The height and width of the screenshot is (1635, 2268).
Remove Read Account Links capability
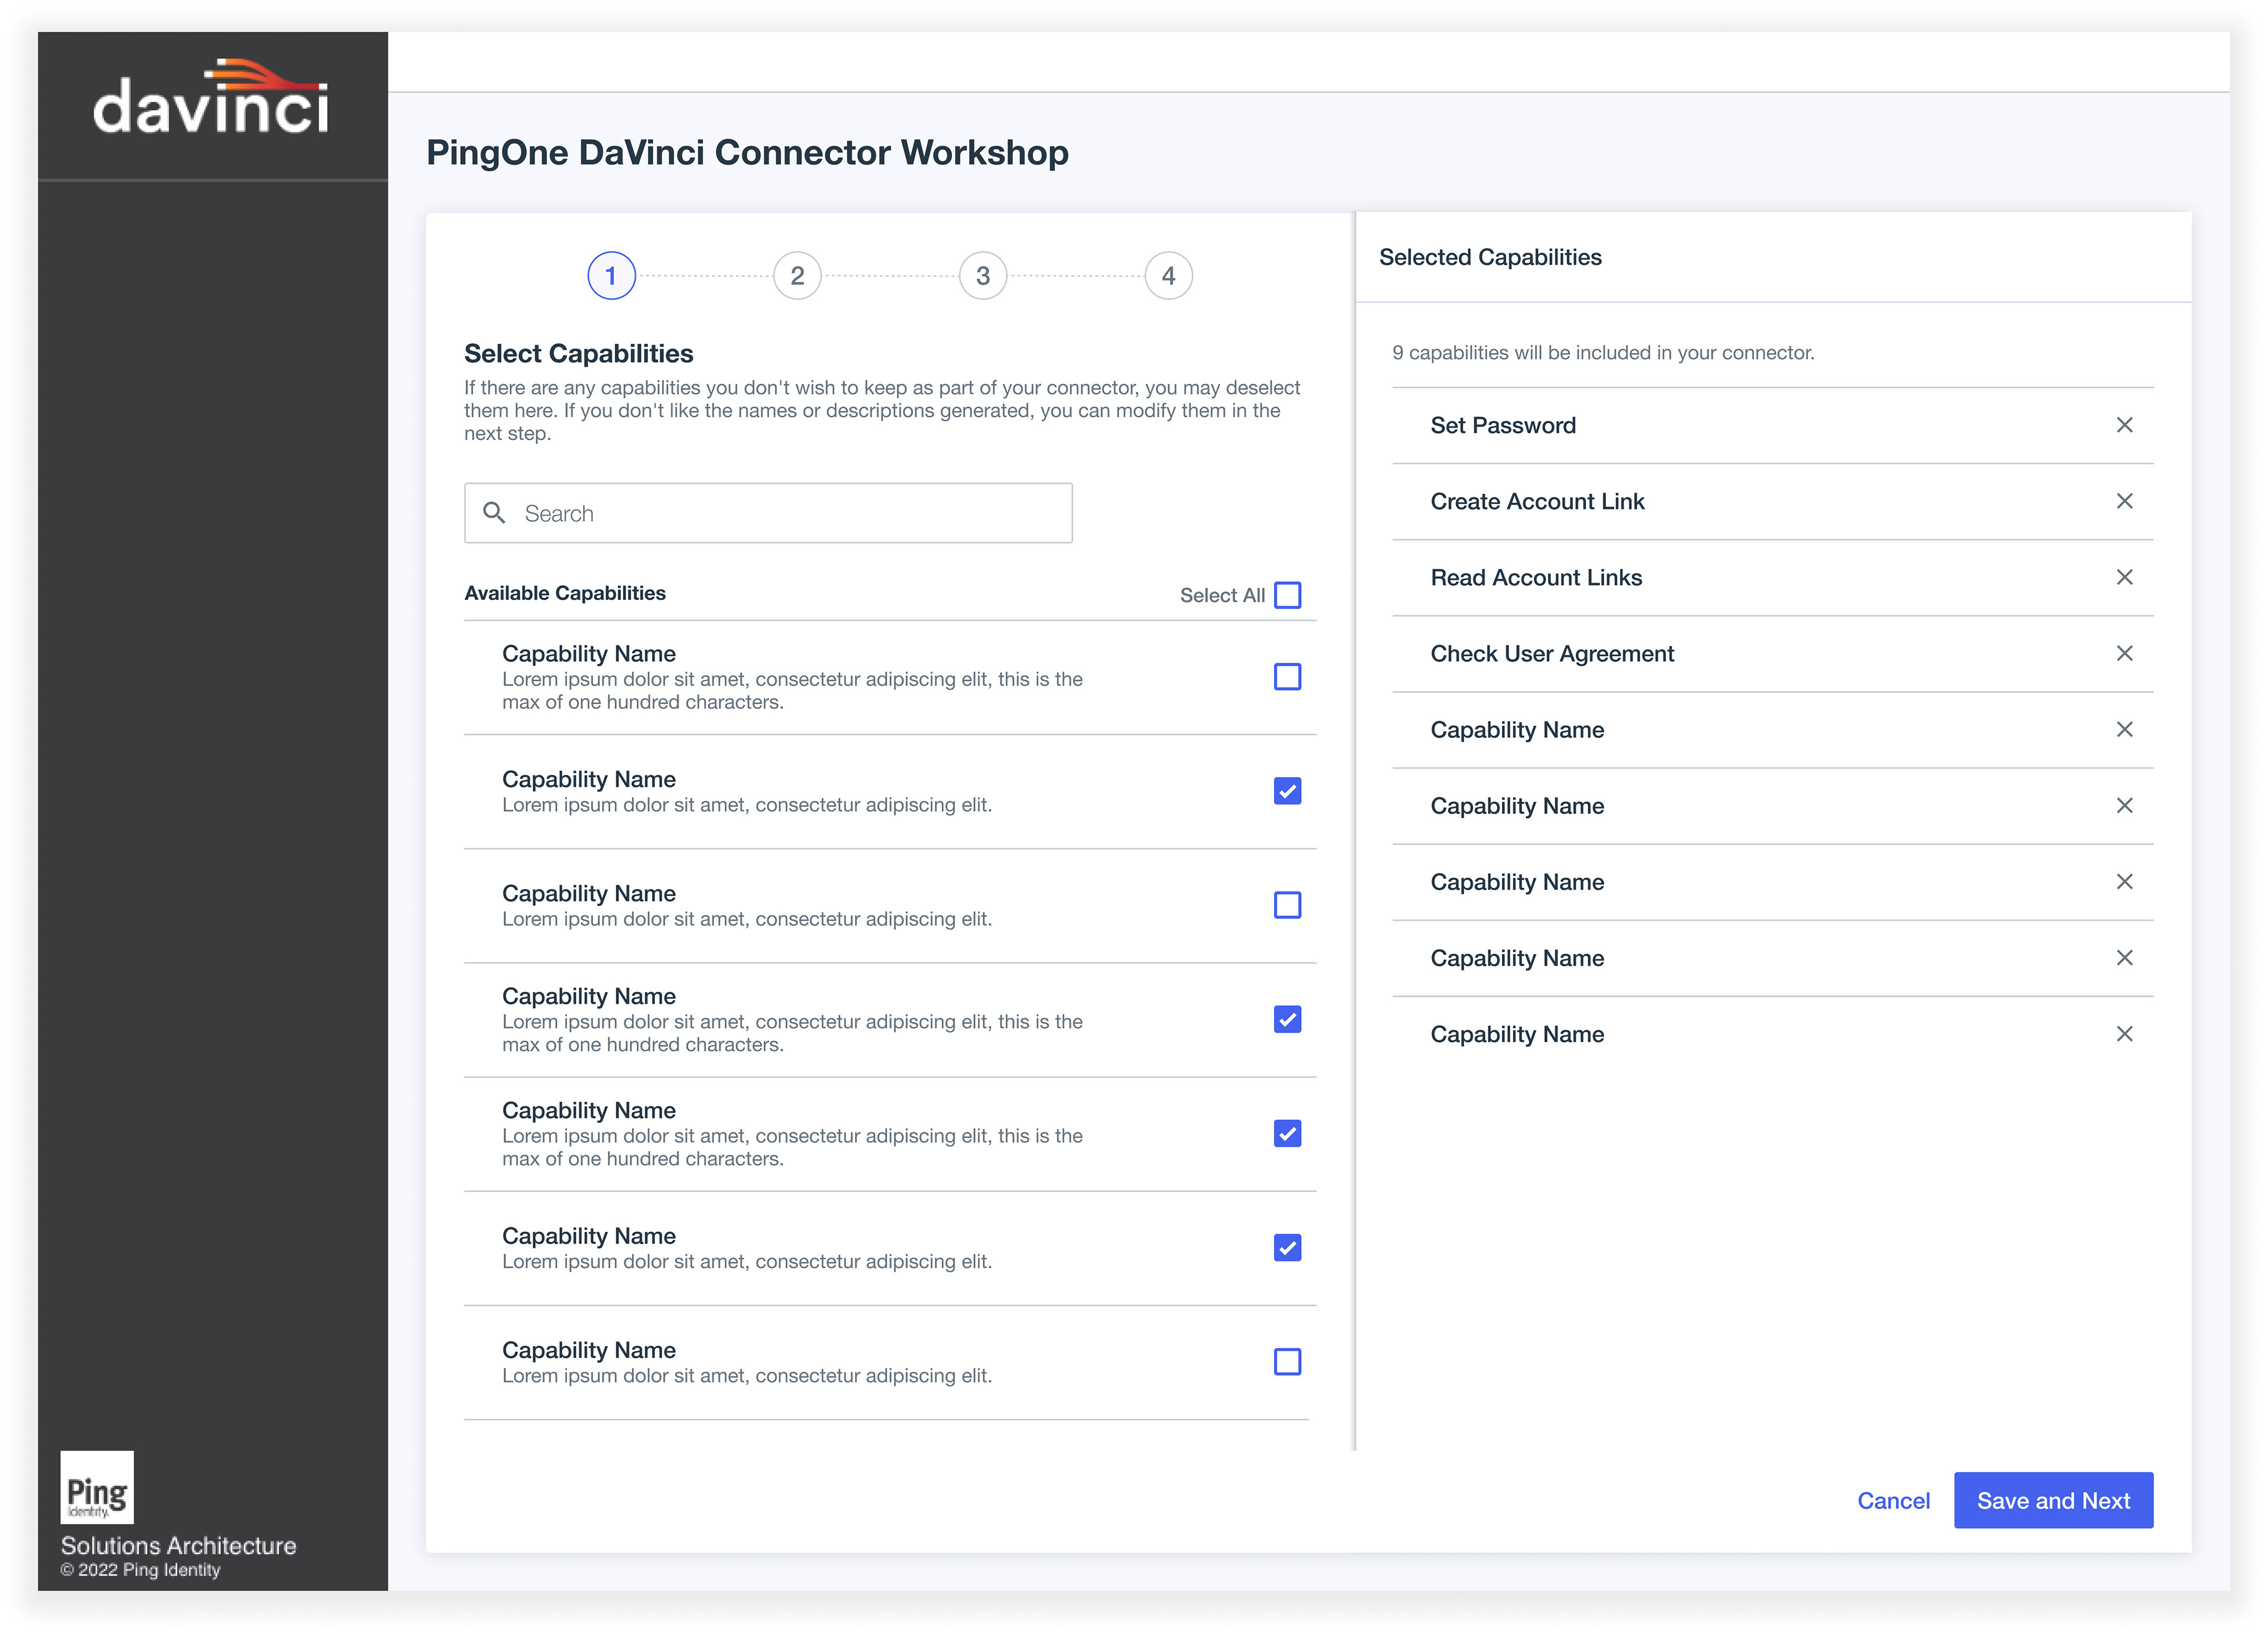pyautogui.click(x=2124, y=577)
